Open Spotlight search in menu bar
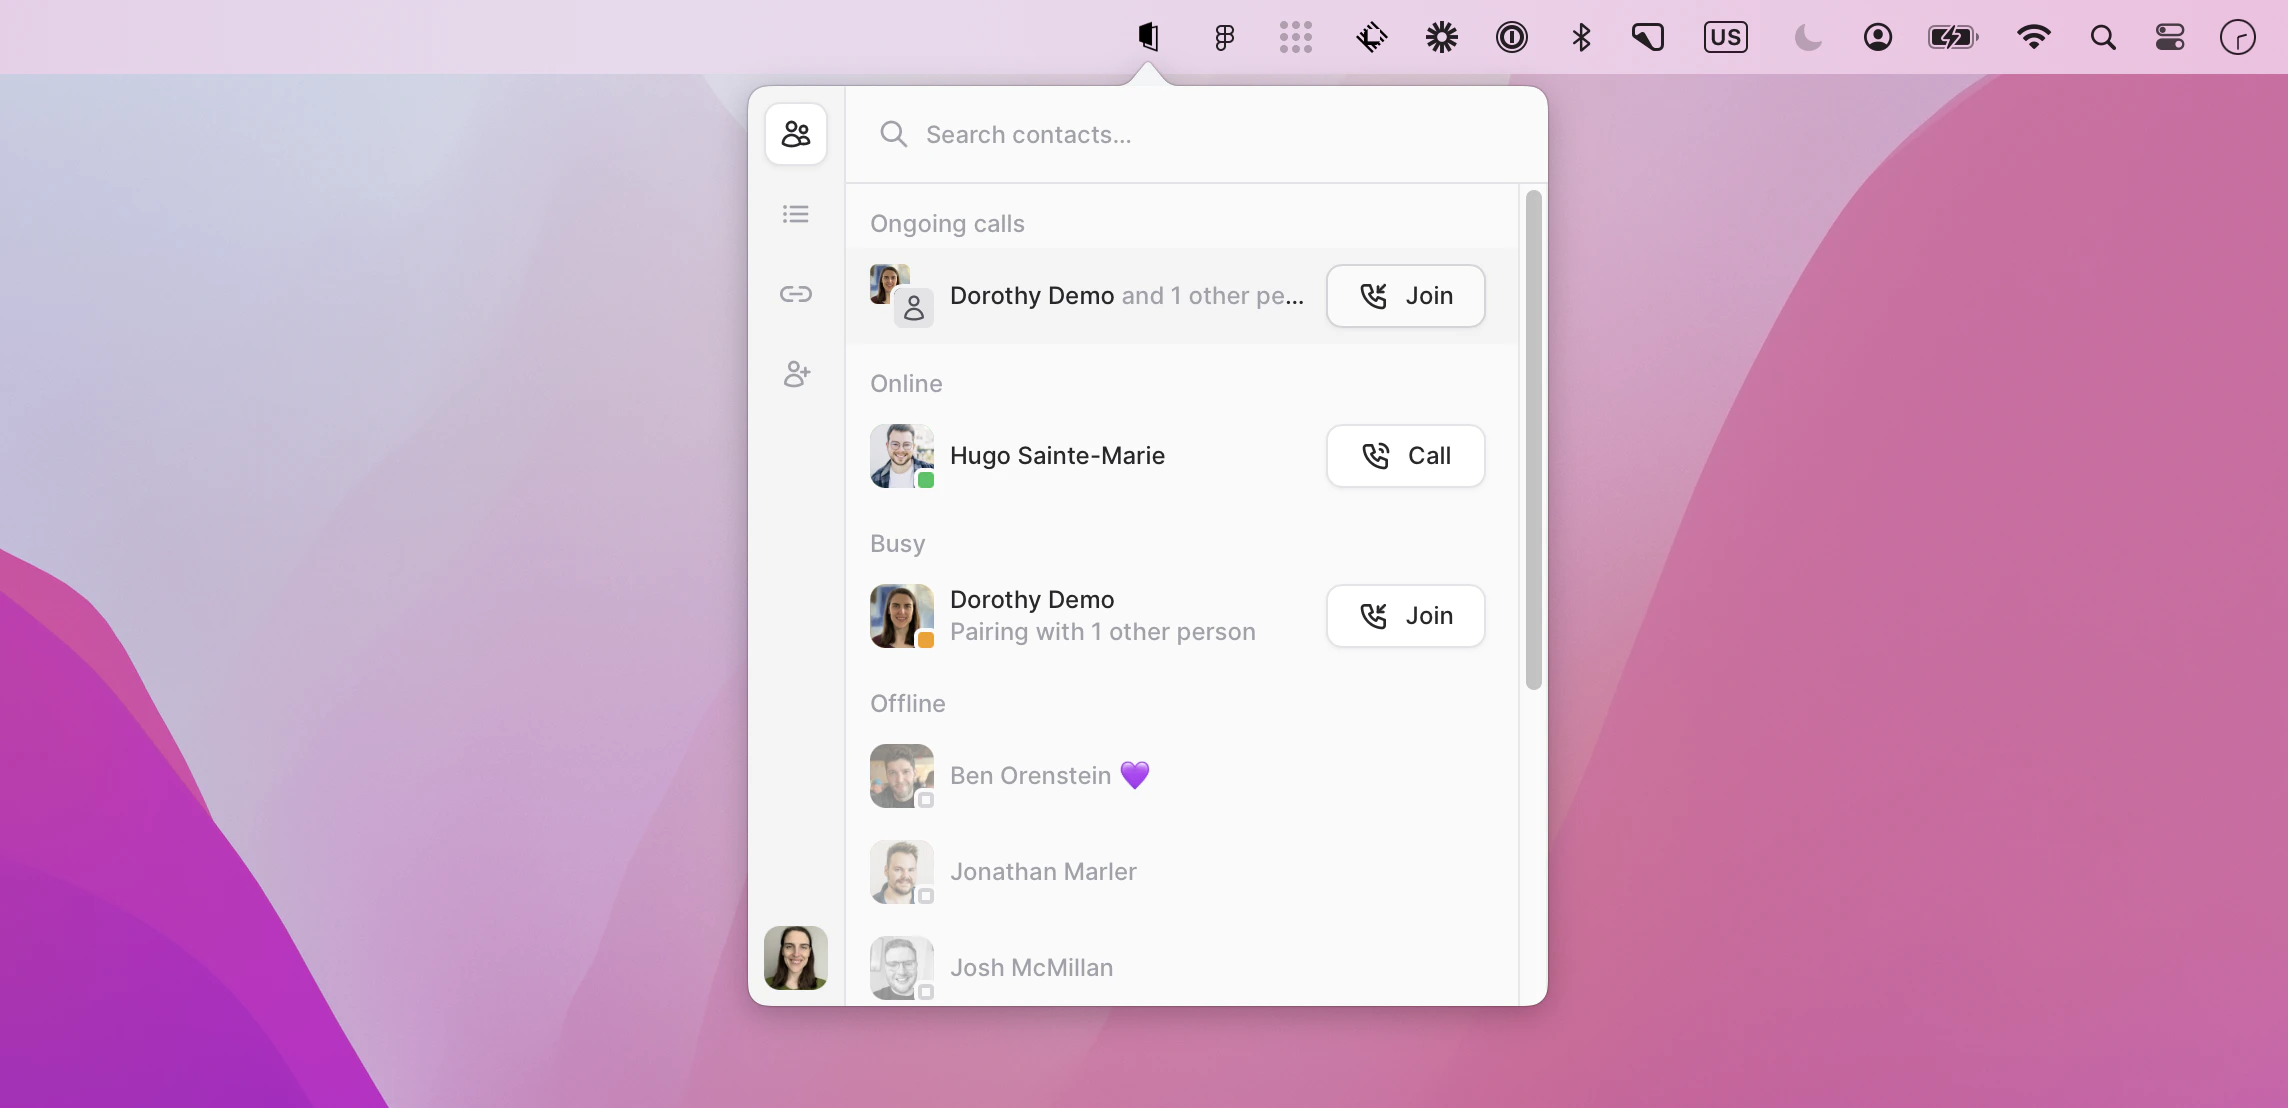This screenshot has width=2288, height=1108. point(2104,38)
